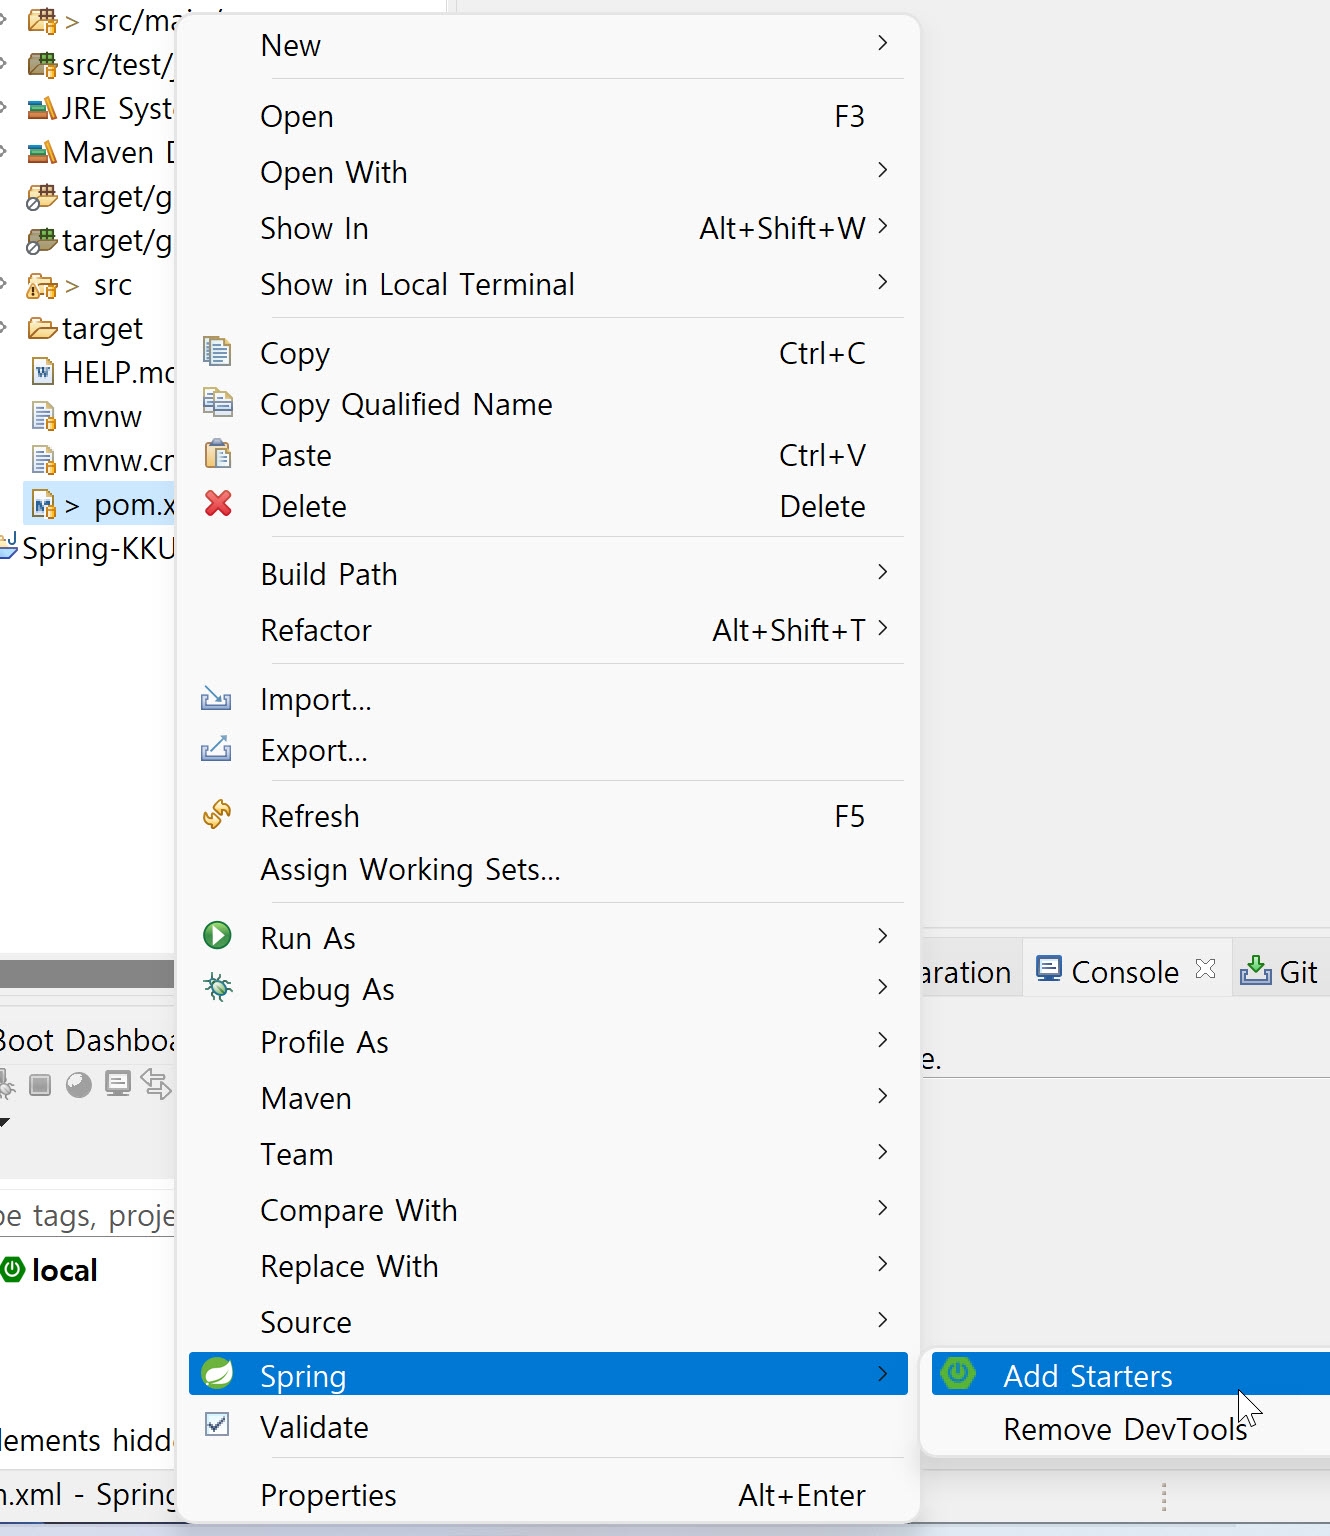Viewport: 1330px width, 1536px height.
Task: Open the Replace With submenu
Action: click(548, 1266)
